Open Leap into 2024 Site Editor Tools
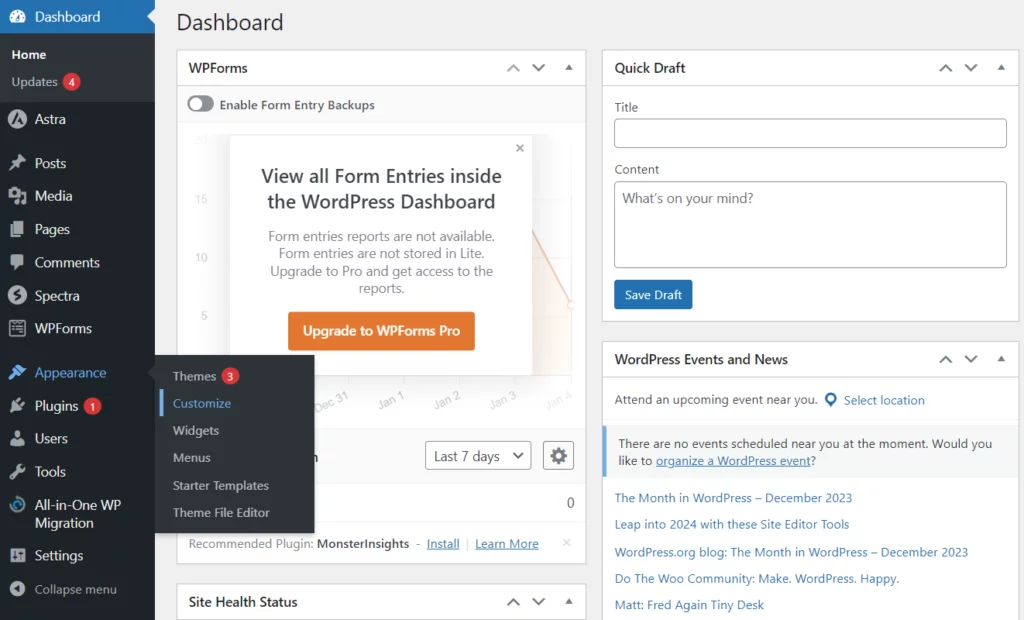Screen dimensions: 1024x620 [x=731, y=524]
